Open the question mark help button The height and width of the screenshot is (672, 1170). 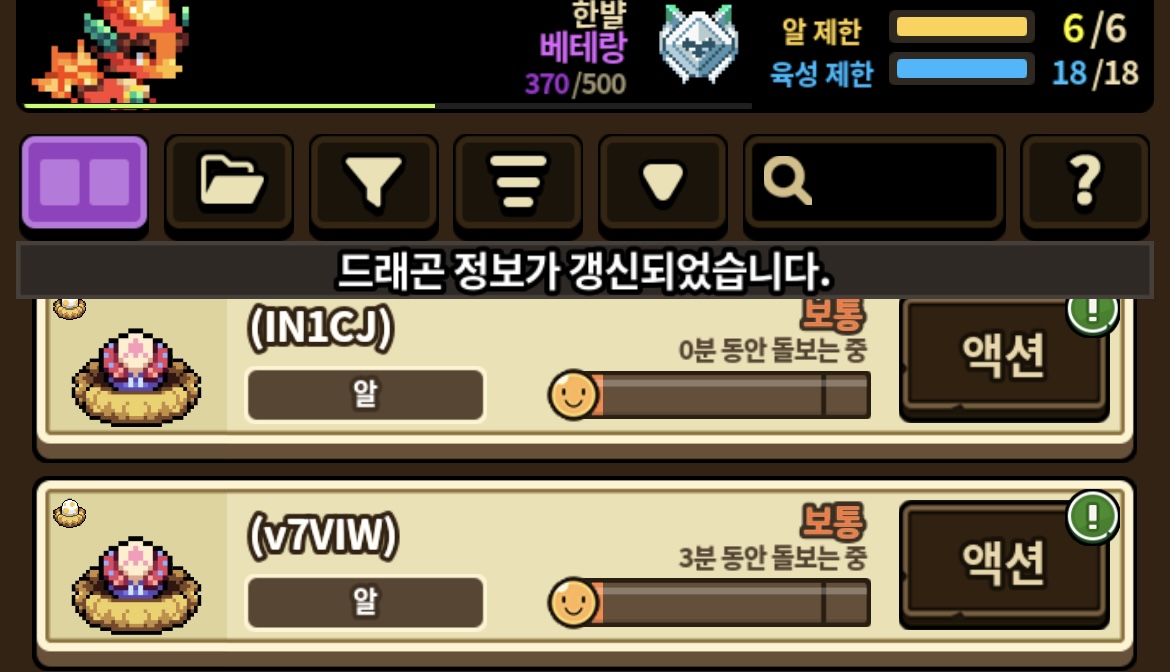1085,183
